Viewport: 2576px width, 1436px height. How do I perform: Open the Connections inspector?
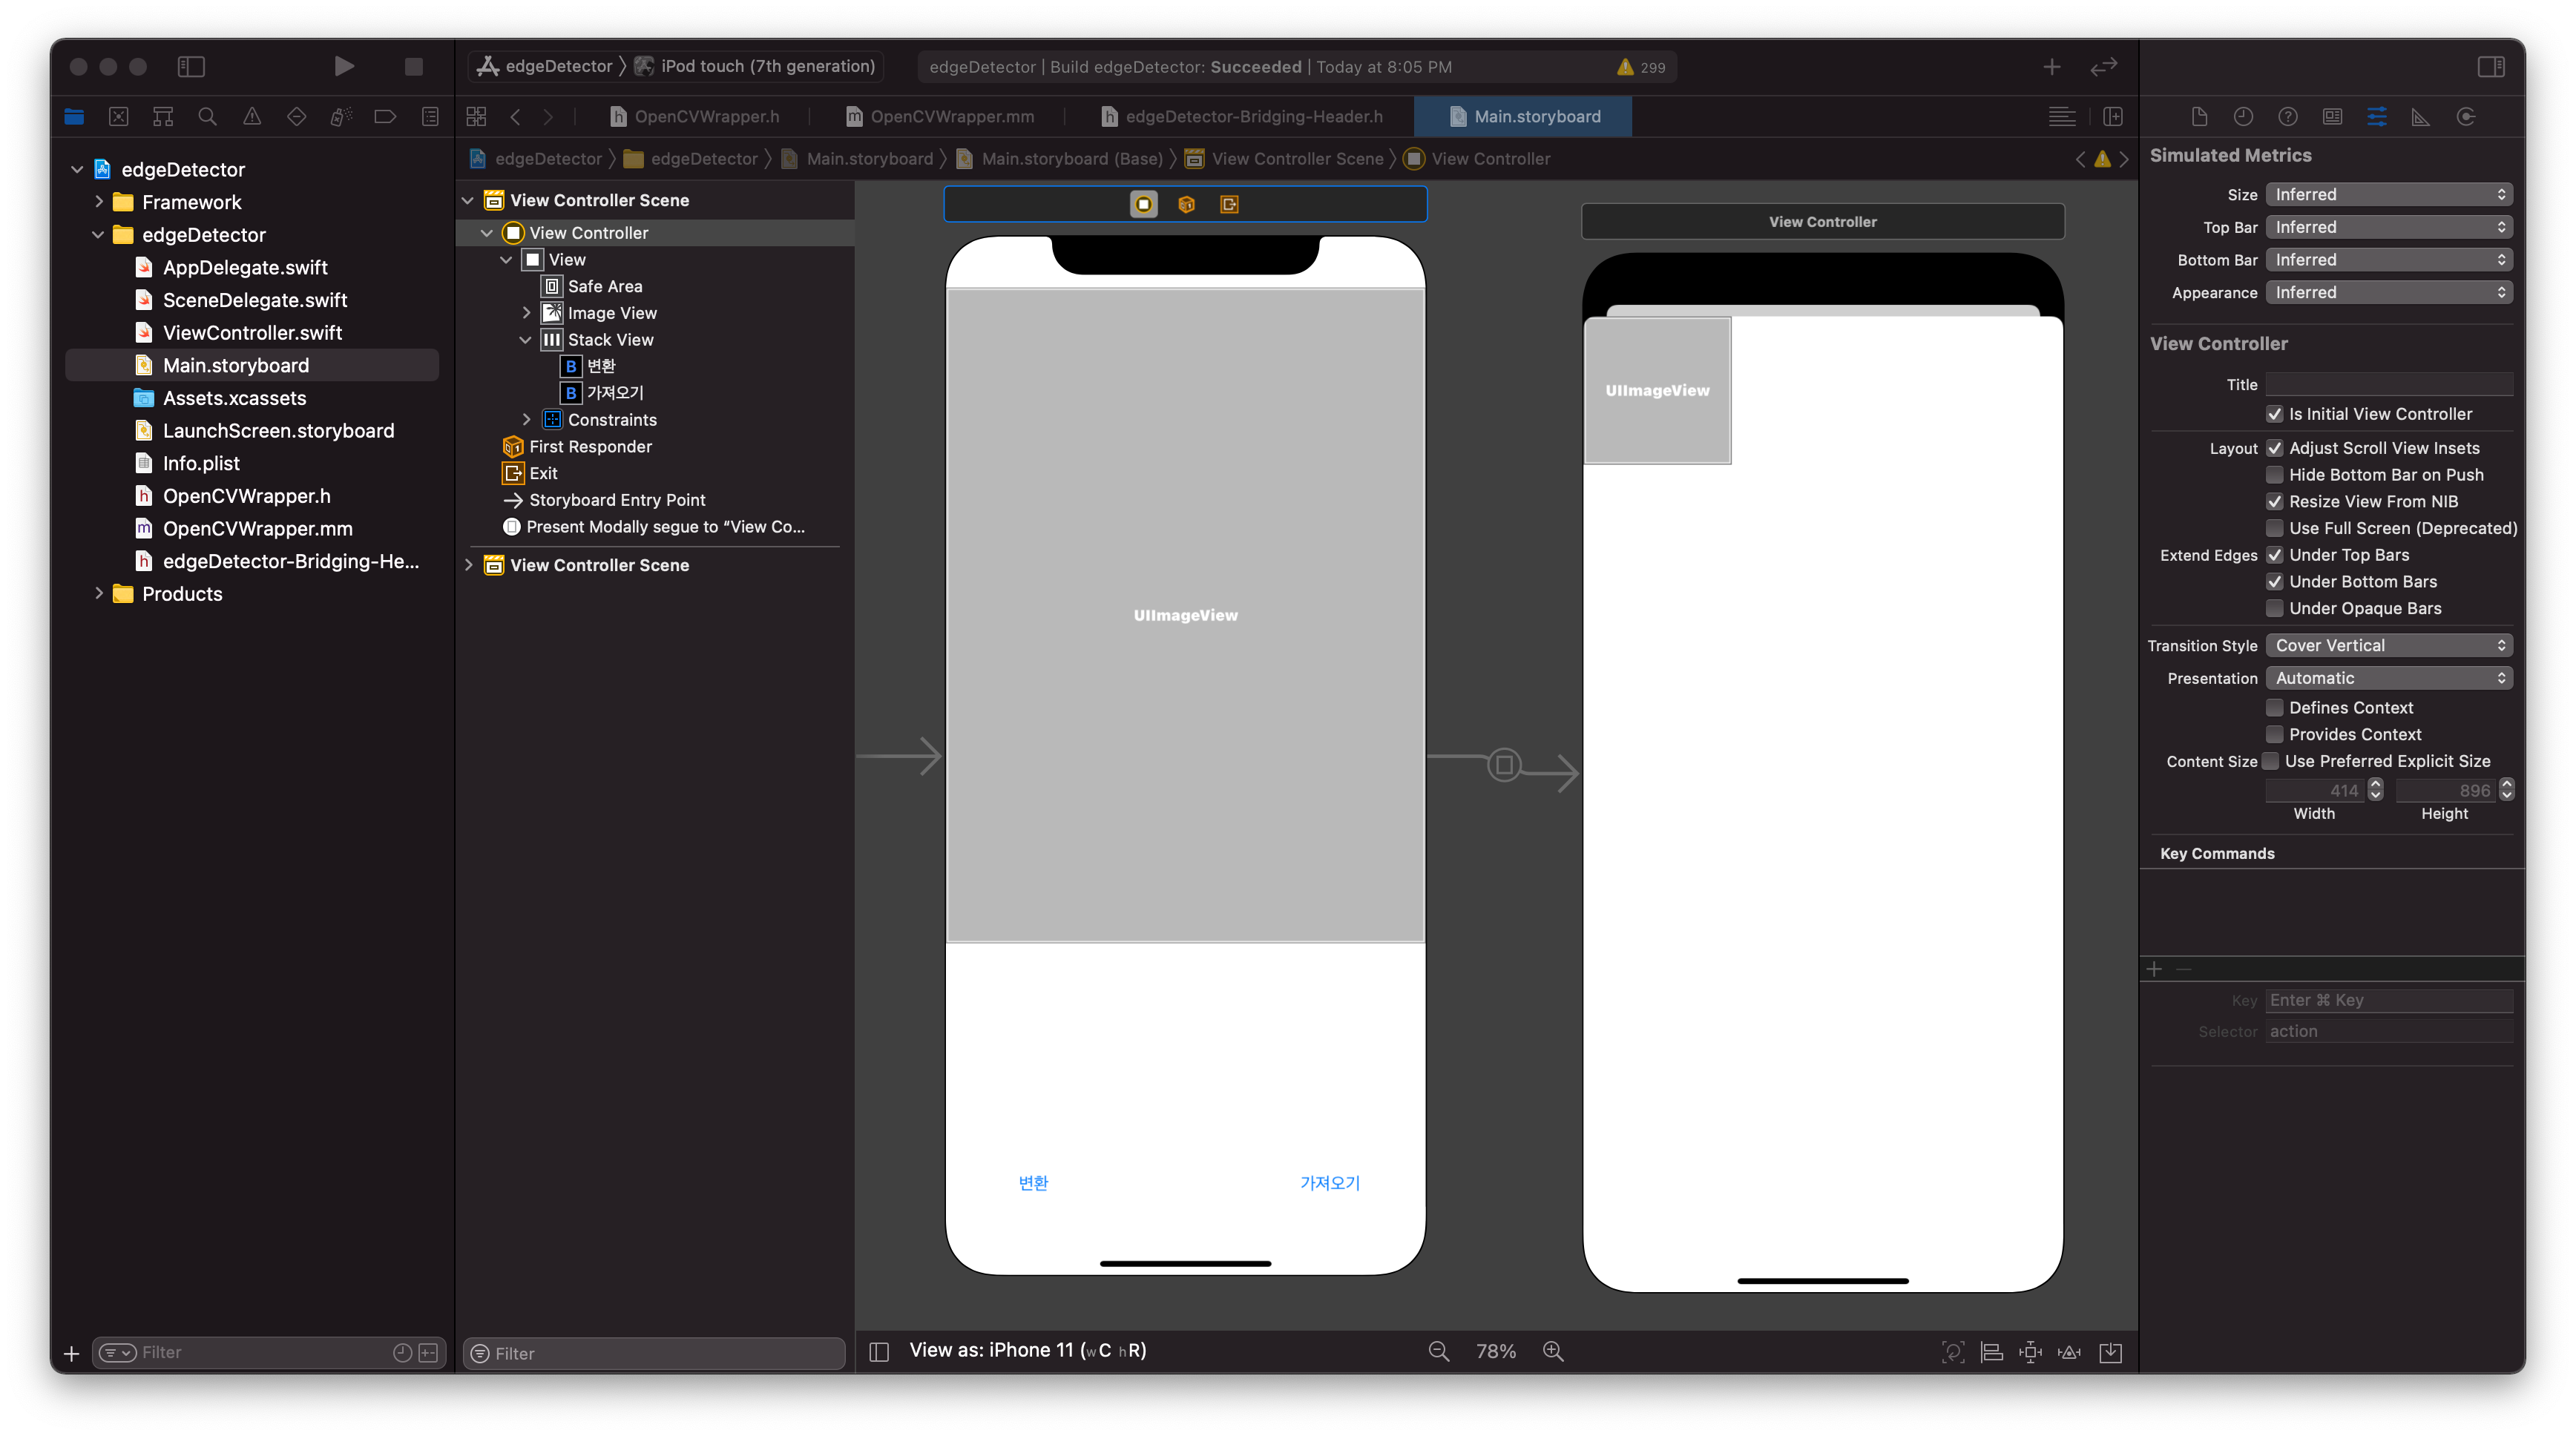click(x=2465, y=116)
